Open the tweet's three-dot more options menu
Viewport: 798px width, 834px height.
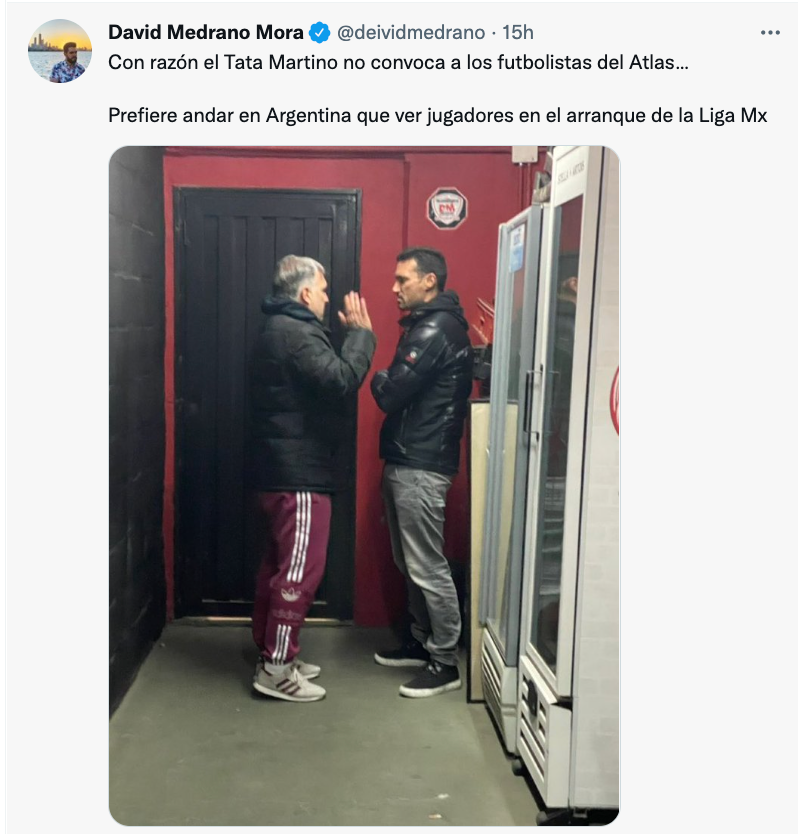tap(770, 33)
